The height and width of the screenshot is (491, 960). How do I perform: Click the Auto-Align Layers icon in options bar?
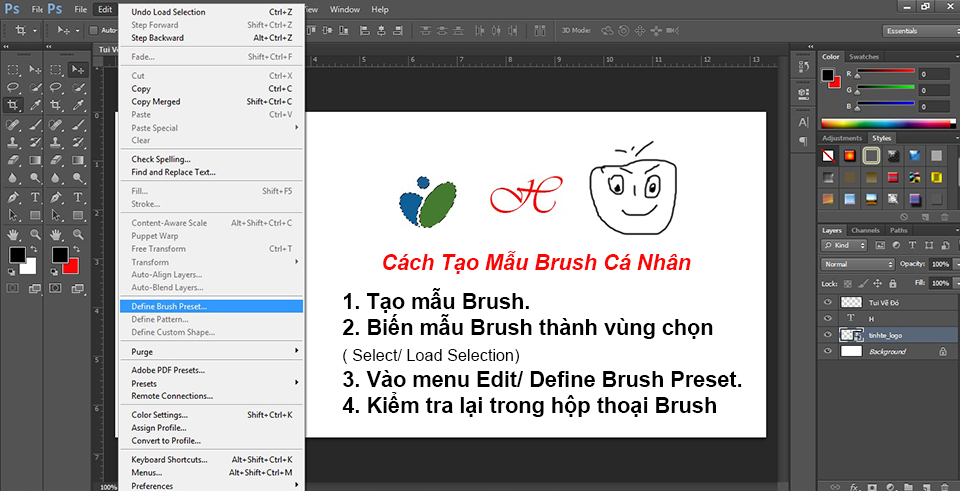[x=539, y=30]
